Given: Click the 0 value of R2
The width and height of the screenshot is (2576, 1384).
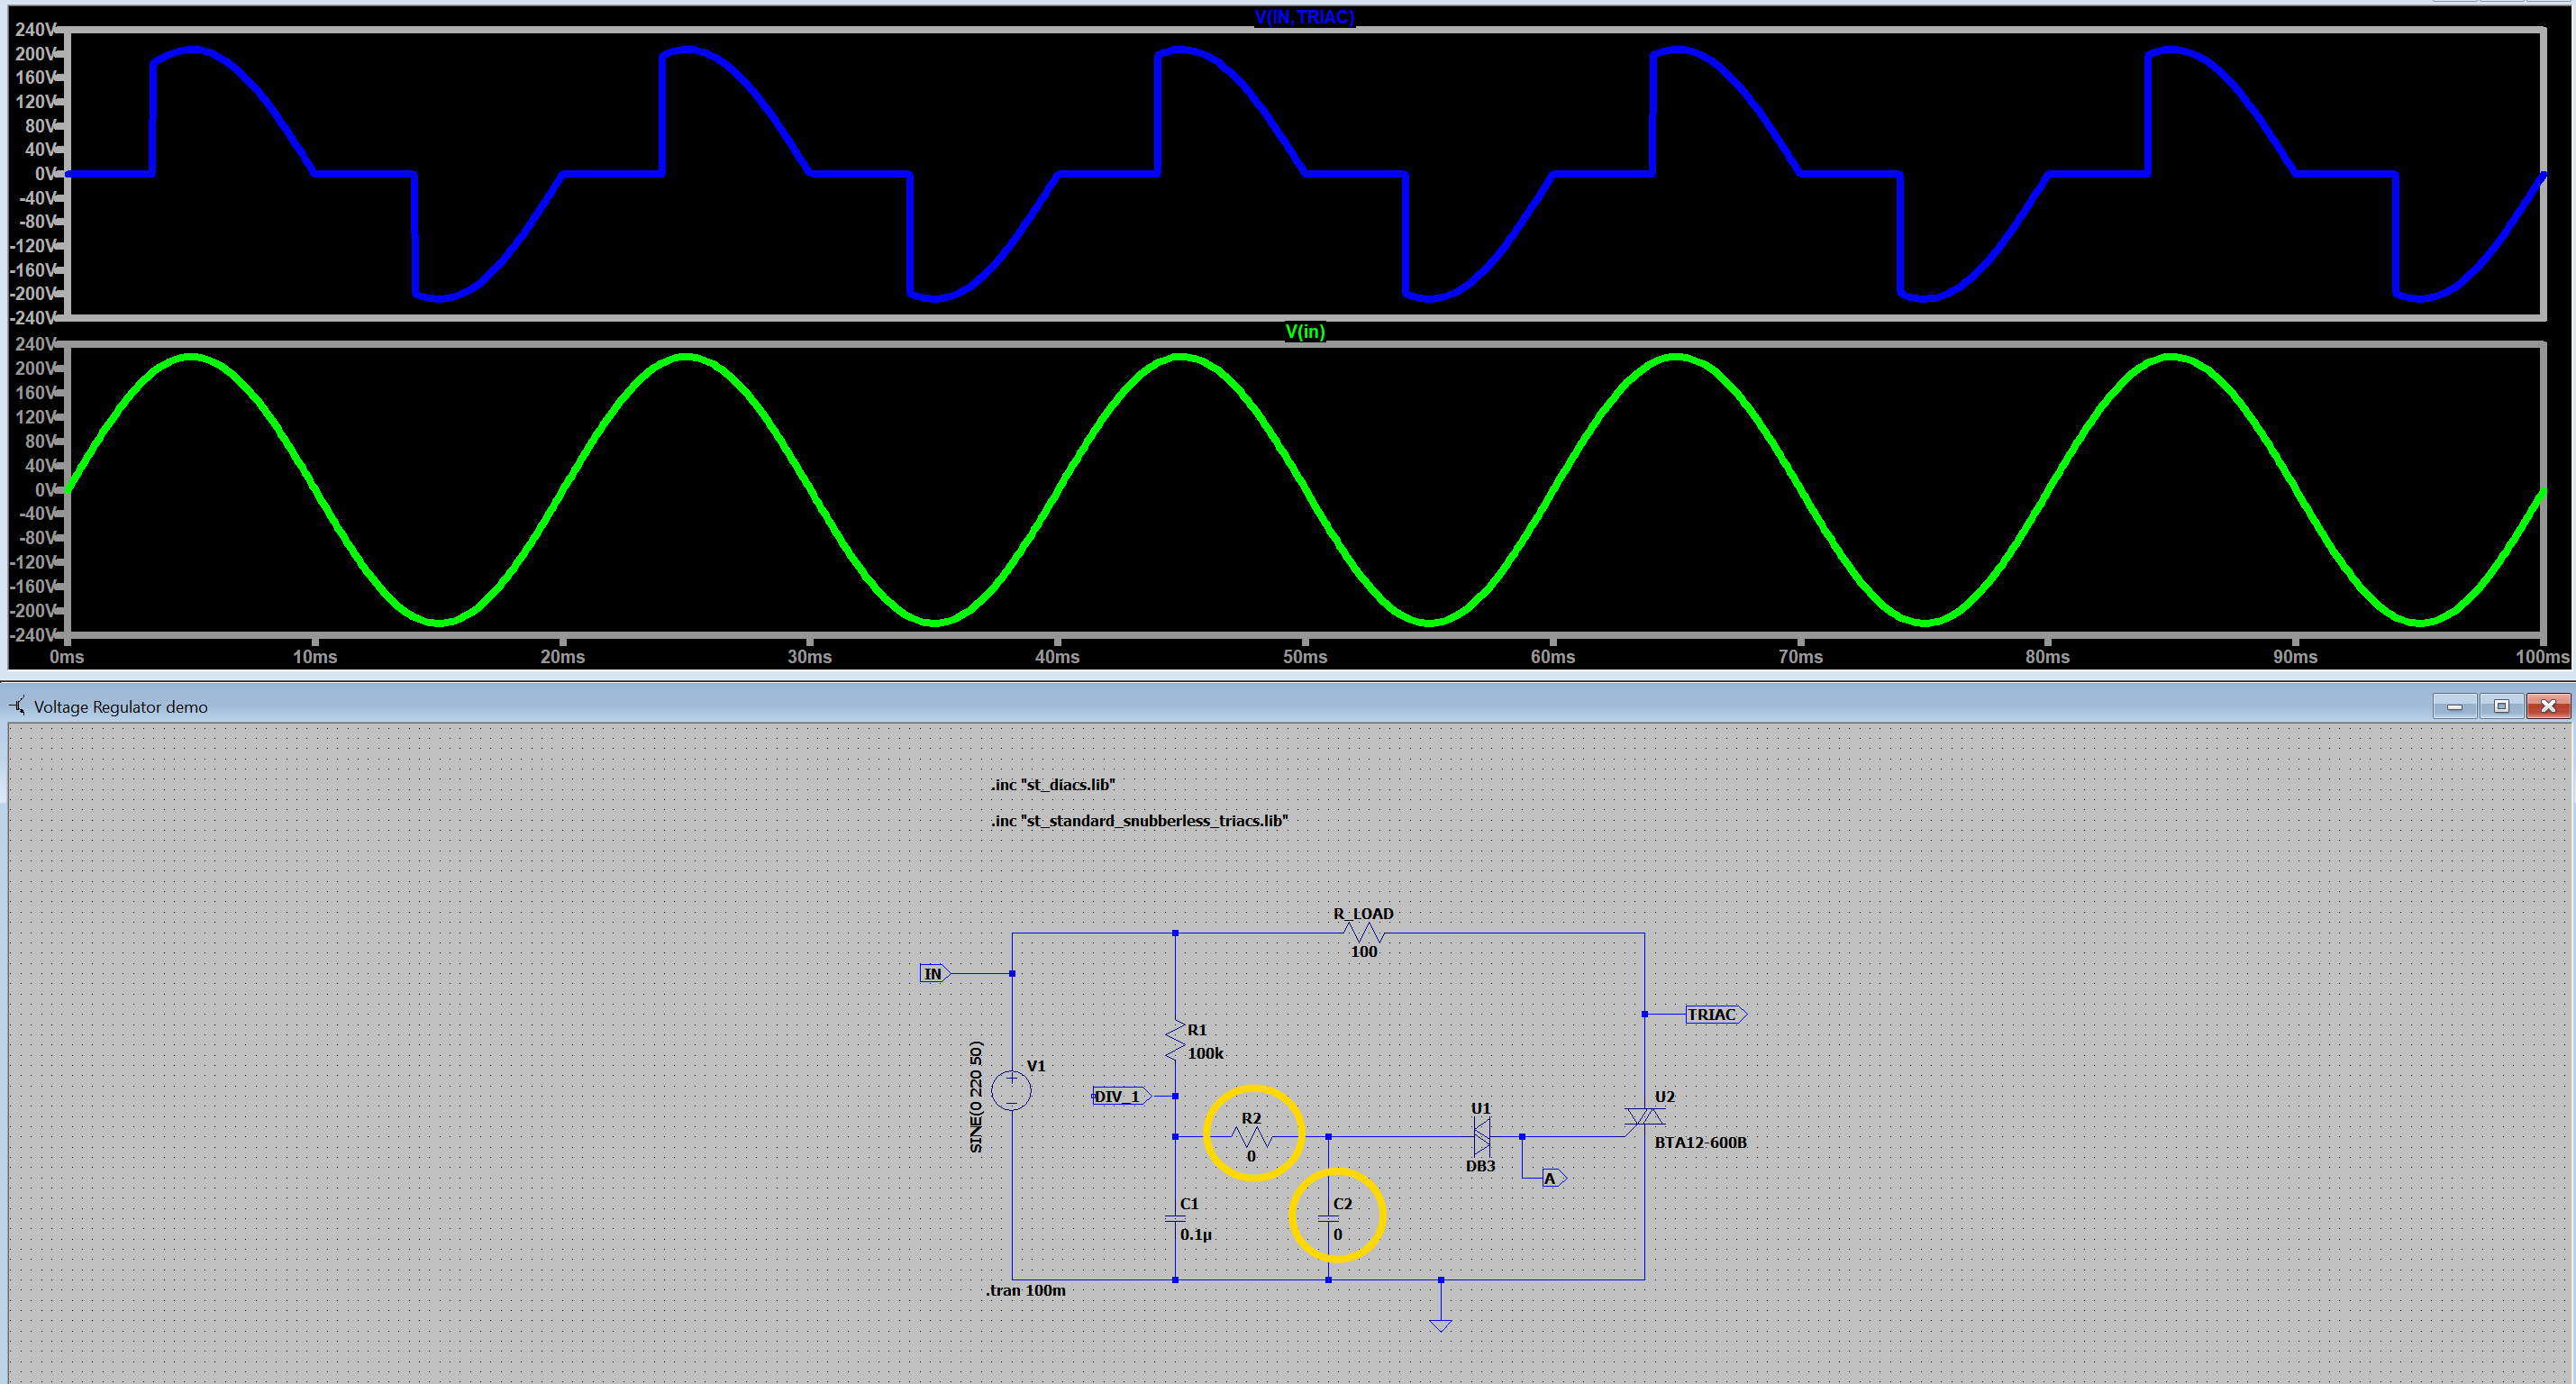Looking at the screenshot, I should coord(1251,1155).
